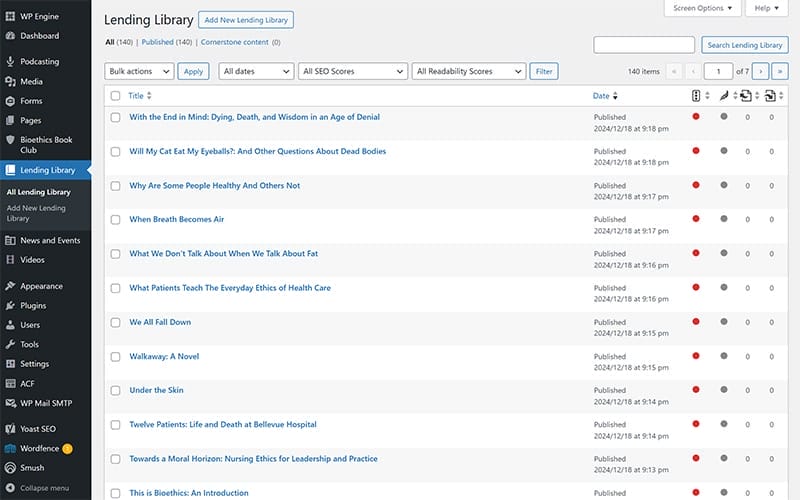Sort the list by Title column
The width and height of the screenshot is (800, 500).
140,96
